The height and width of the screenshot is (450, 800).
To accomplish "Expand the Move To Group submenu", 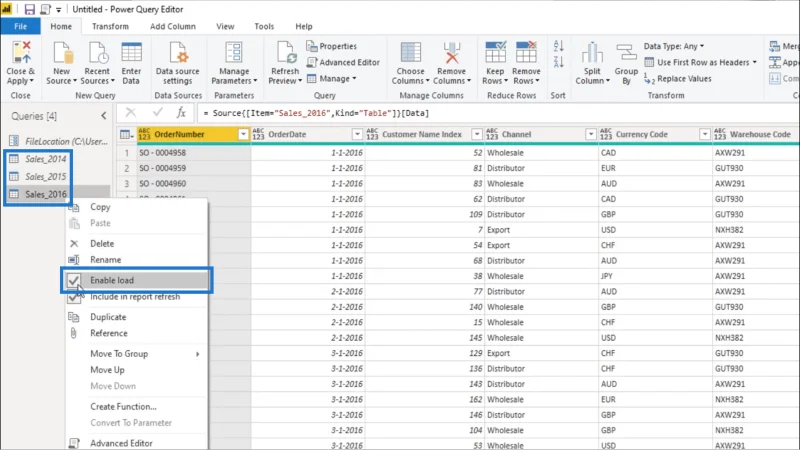I will (x=197, y=354).
